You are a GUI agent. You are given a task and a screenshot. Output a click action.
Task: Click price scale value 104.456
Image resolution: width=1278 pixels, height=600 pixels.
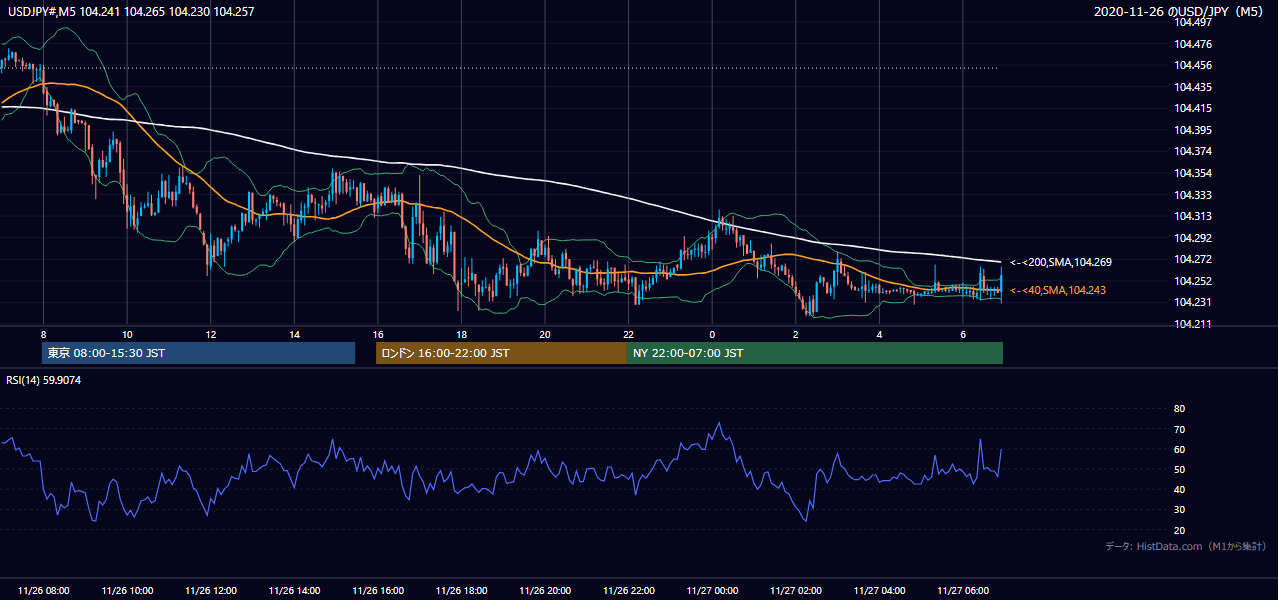tap(1194, 65)
